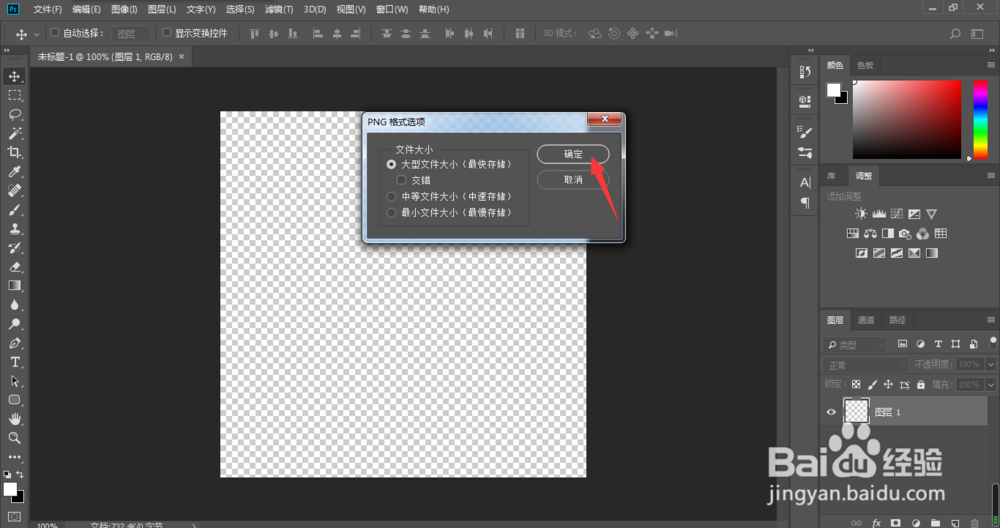Open the Color panel flyout menu
This screenshot has width=1000, height=528.
[991, 65]
